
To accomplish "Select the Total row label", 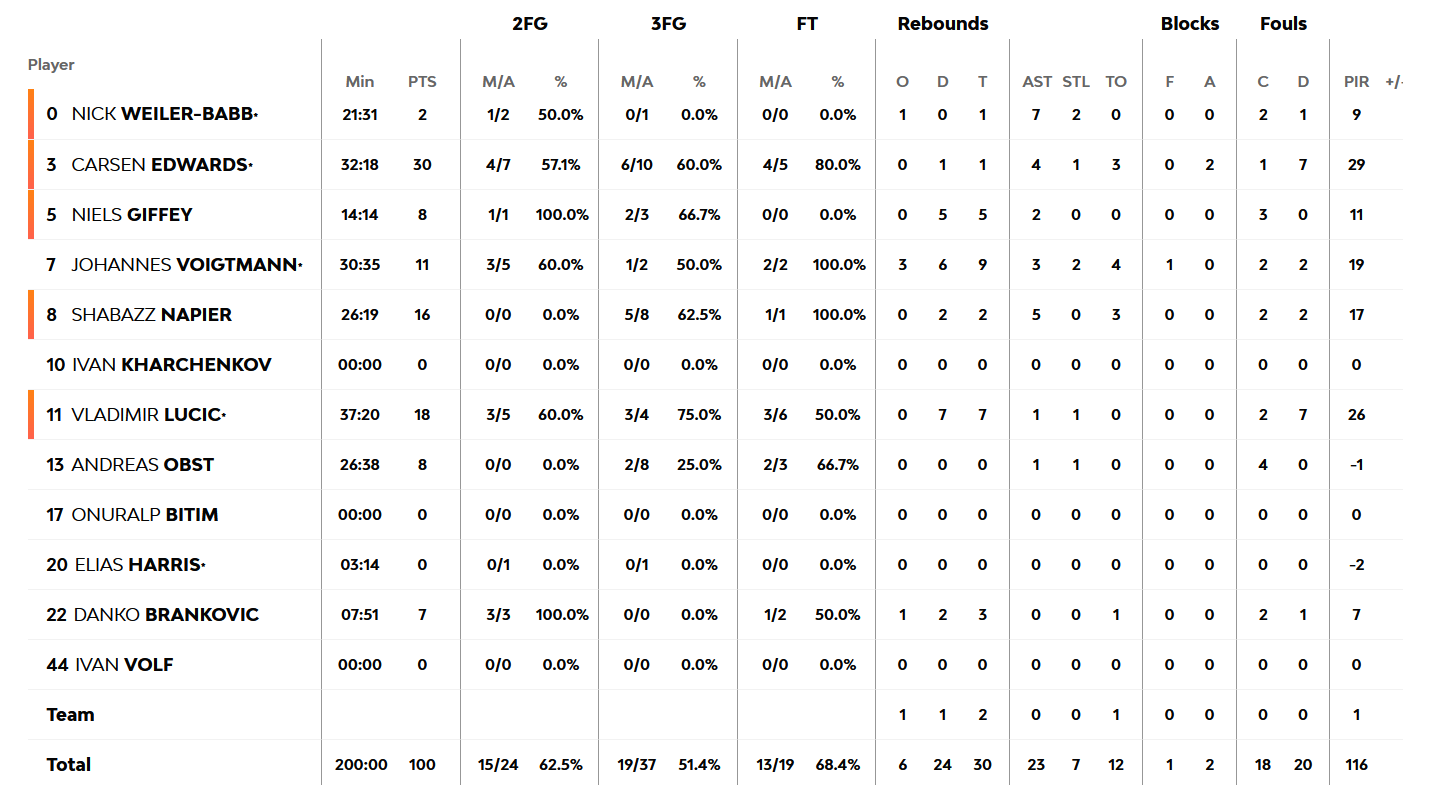I will click(x=69, y=765).
